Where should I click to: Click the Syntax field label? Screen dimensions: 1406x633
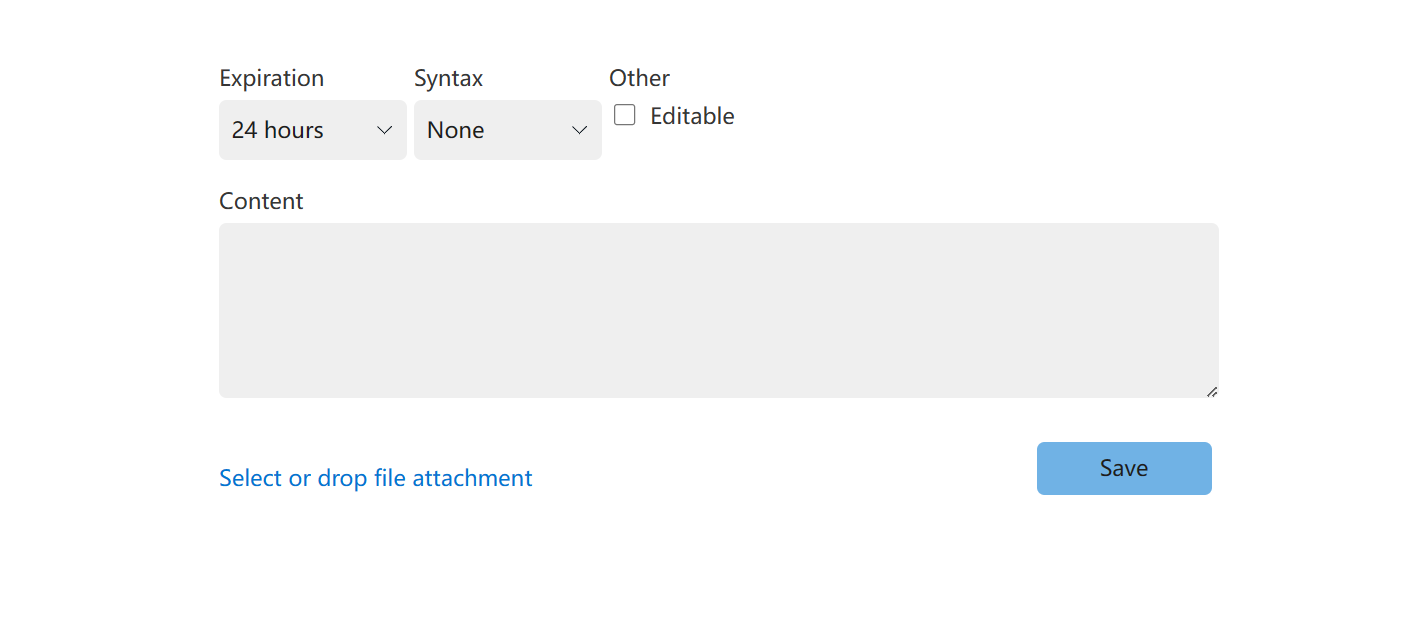(448, 78)
